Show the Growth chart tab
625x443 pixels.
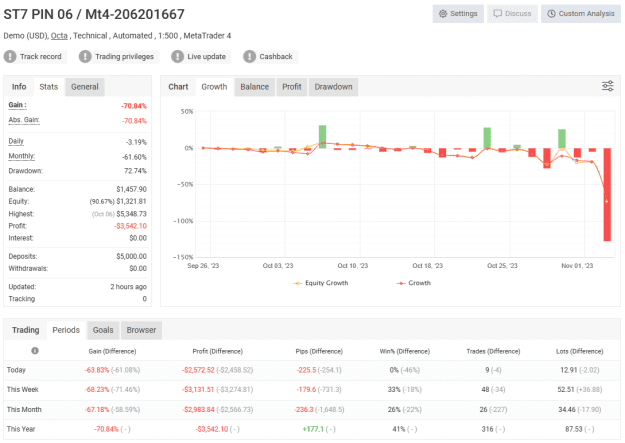(x=214, y=87)
